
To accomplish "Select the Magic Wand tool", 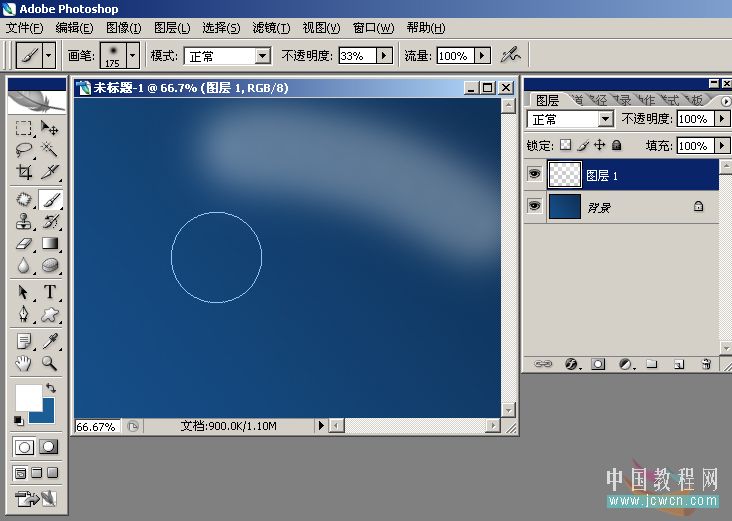I will point(49,150).
